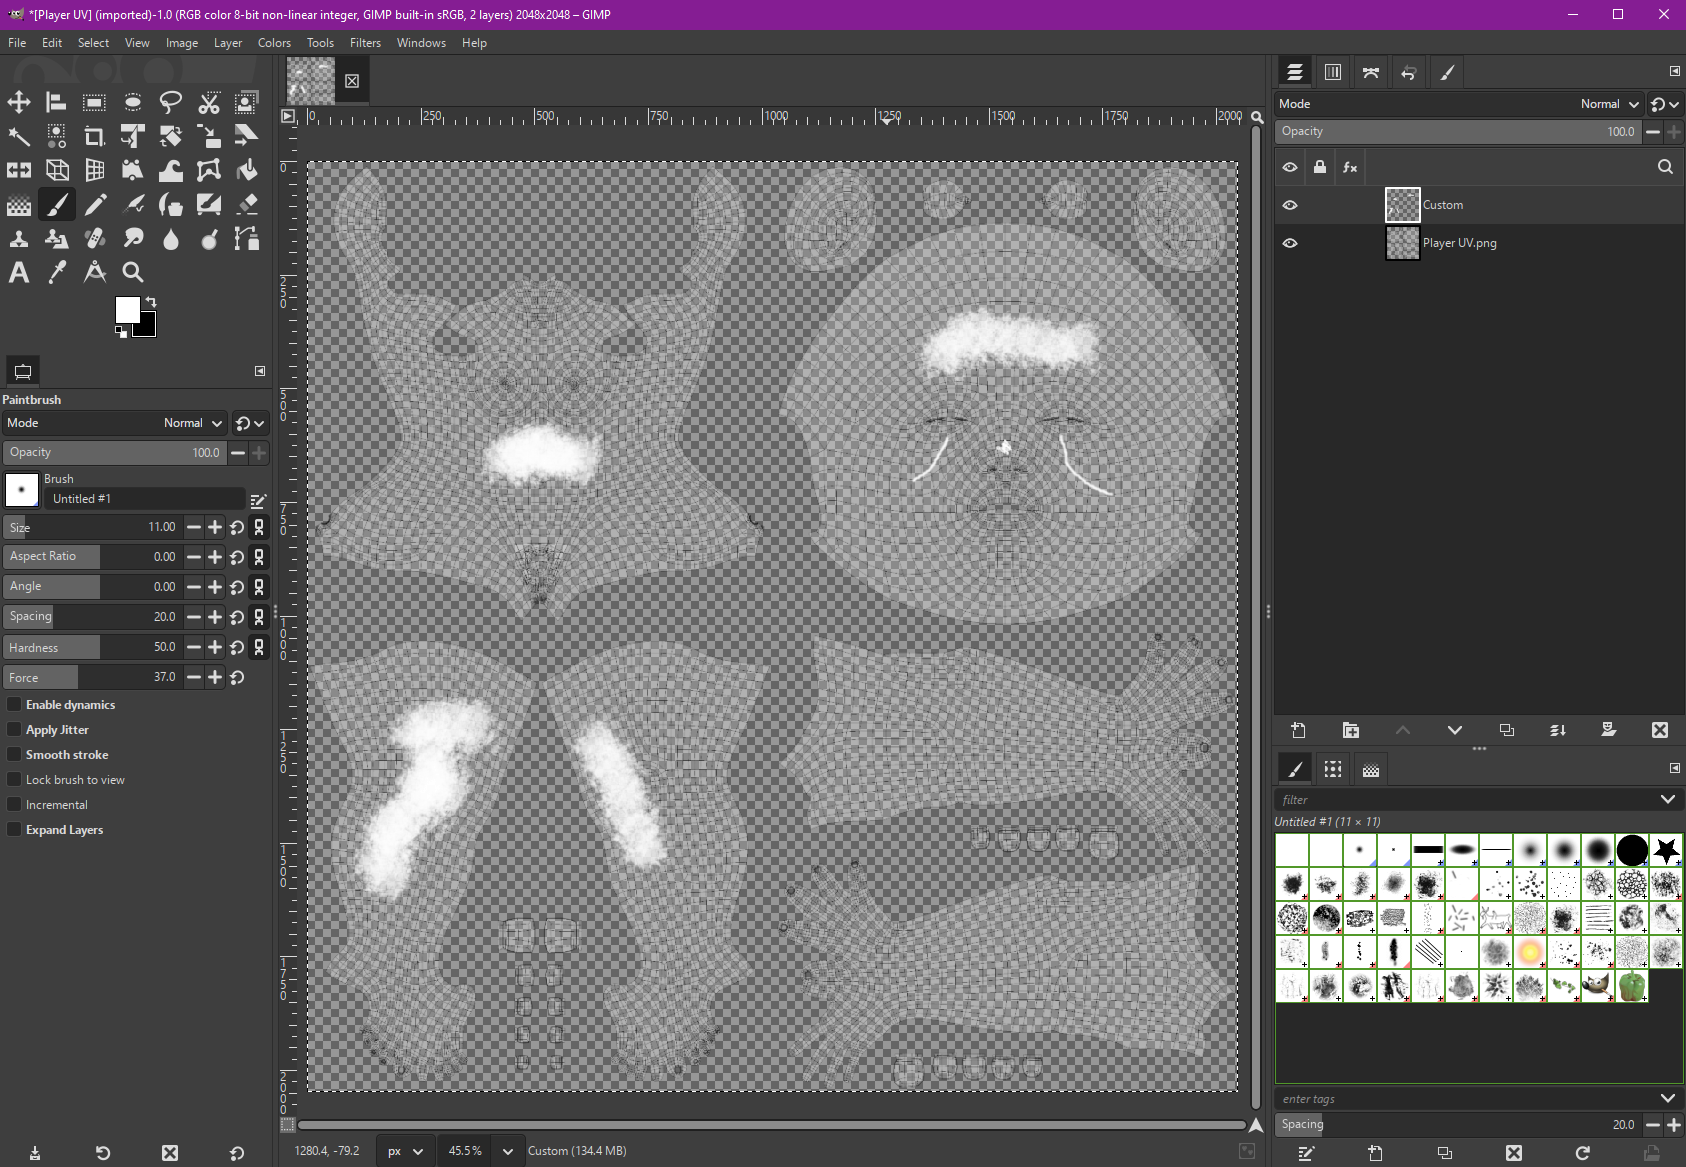Choose the Pencil tool
Image resolution: width=1686 pixels, height=1167 pixels.
pyautogui.click(x=95, y=205)
